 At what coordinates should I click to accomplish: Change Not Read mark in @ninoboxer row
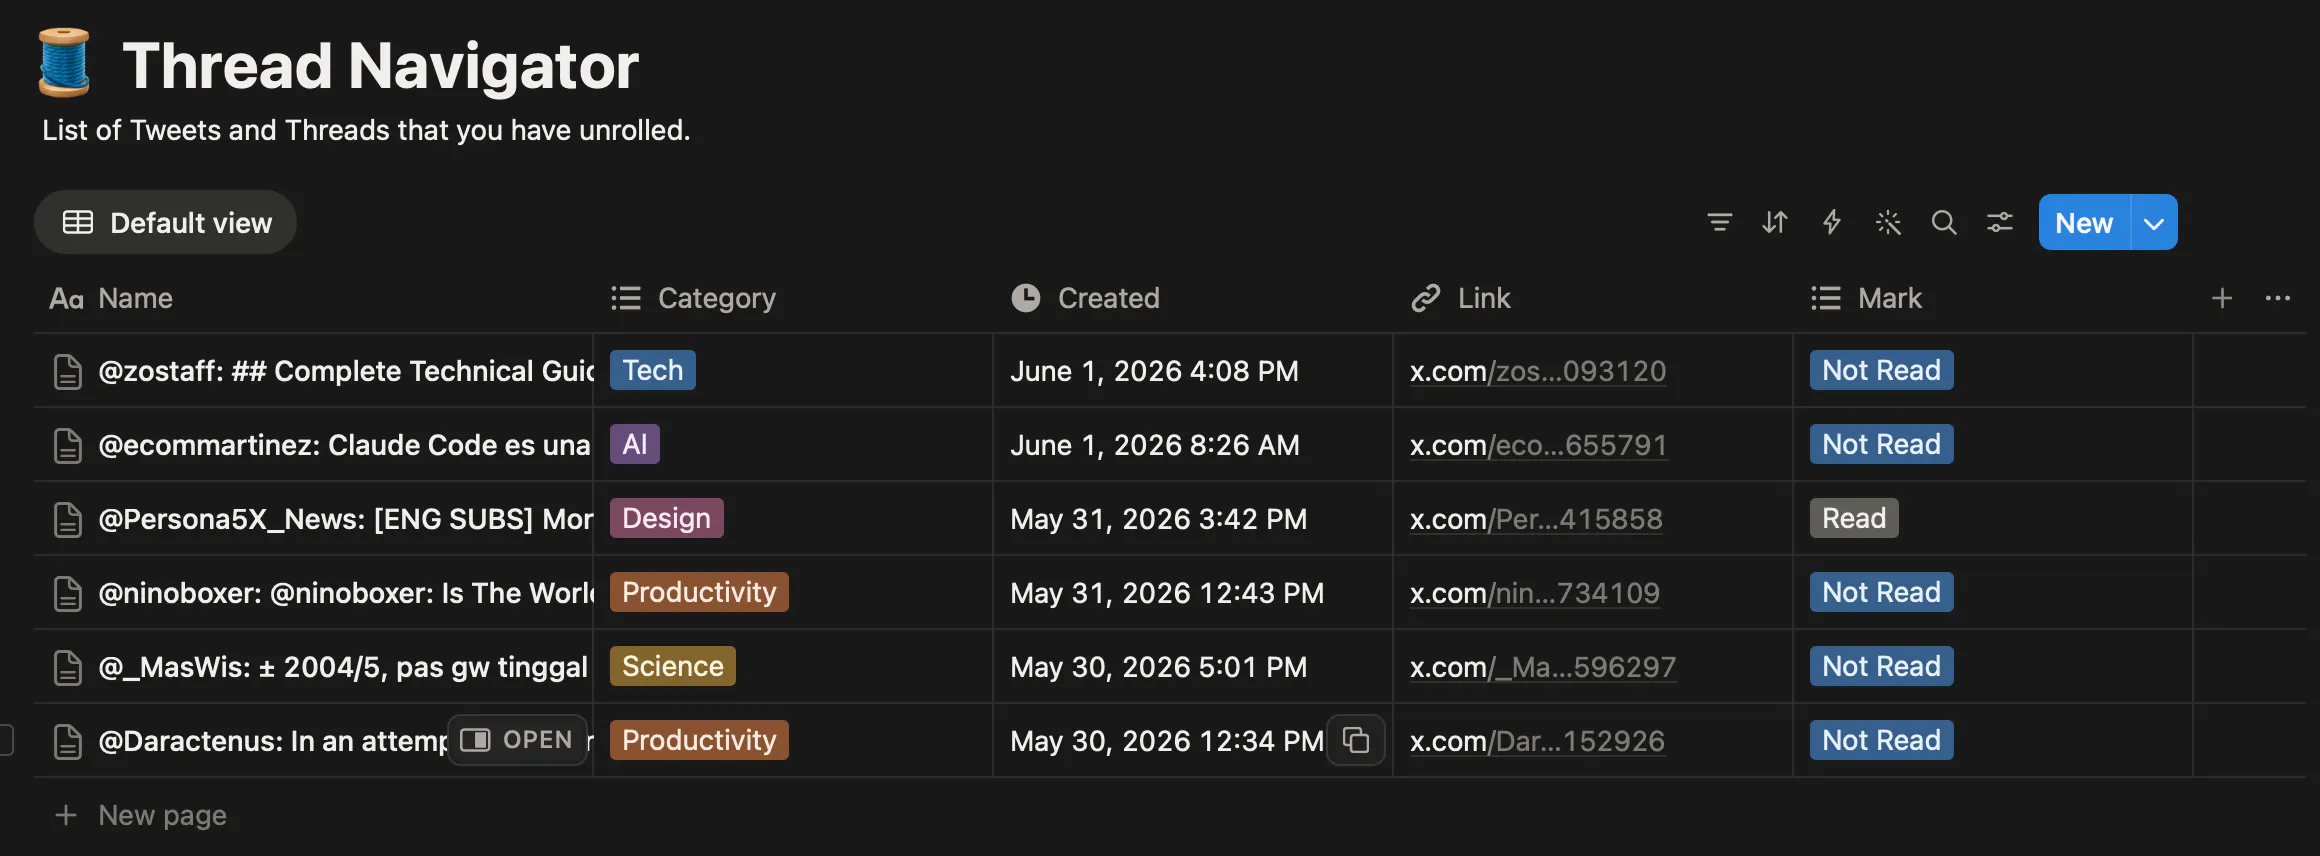[1881, 592]
